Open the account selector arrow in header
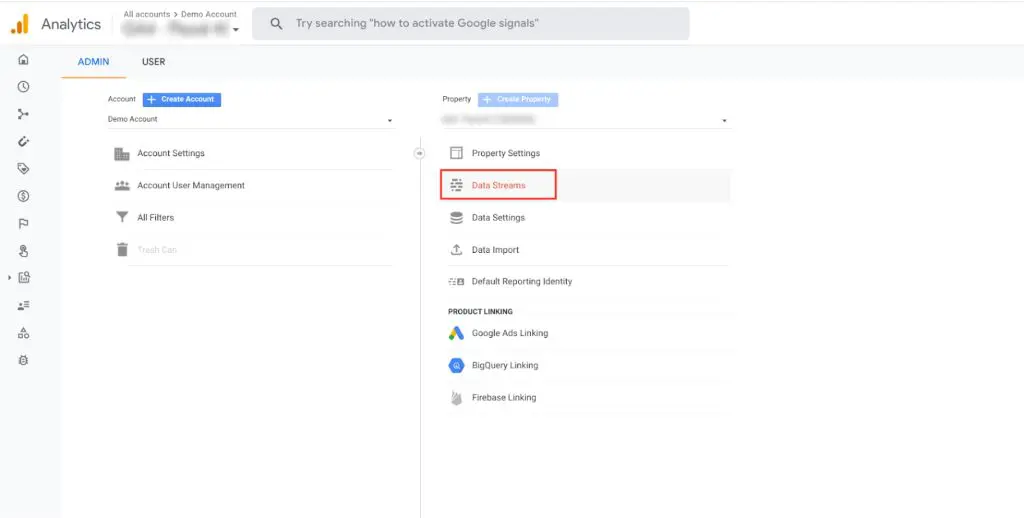 236,29
